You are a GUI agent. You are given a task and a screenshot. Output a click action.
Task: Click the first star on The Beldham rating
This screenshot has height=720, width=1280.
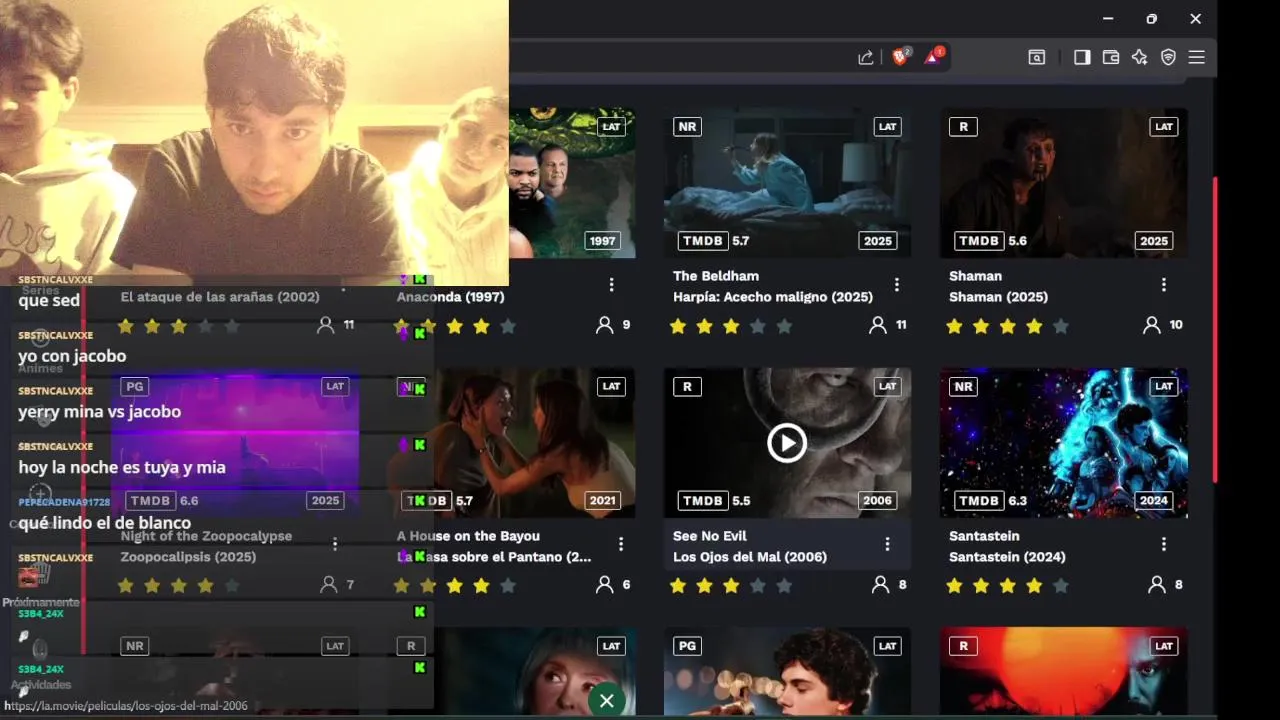(678, 326)
